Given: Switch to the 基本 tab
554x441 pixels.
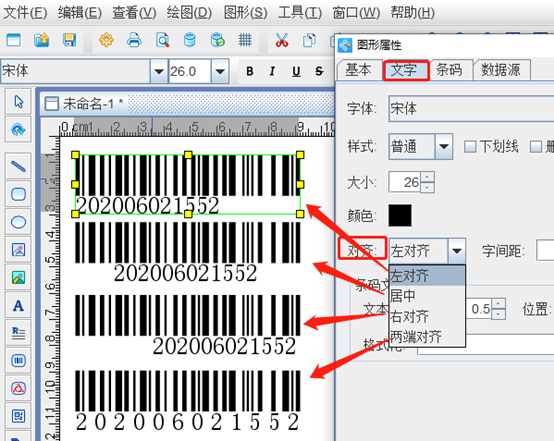Looking at the screenshot, I should pyautogui.click(x=359, y=70).
